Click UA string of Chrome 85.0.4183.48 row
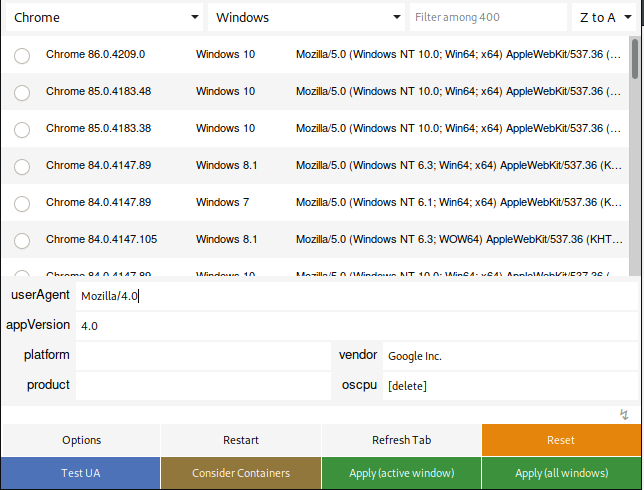 click(458, 91)
